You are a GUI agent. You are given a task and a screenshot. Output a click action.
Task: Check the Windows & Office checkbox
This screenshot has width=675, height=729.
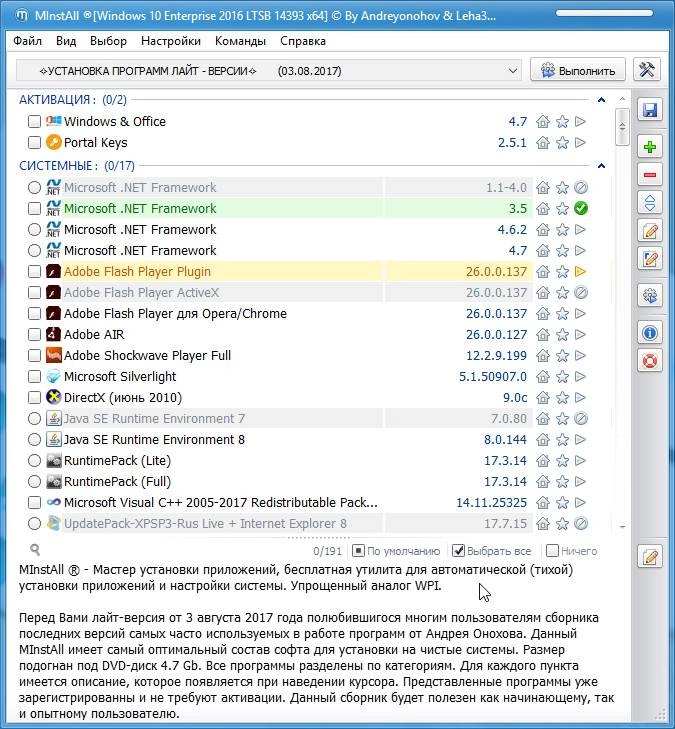(34, 121)
